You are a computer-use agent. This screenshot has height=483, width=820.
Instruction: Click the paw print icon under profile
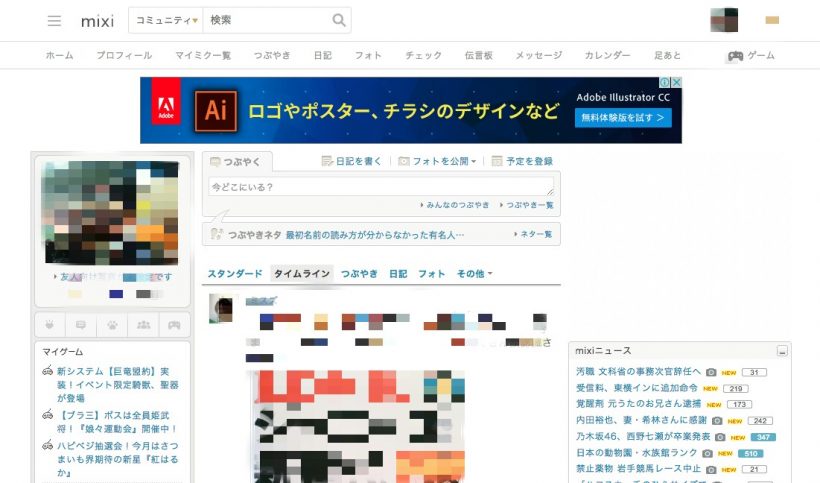pos(113,325)
